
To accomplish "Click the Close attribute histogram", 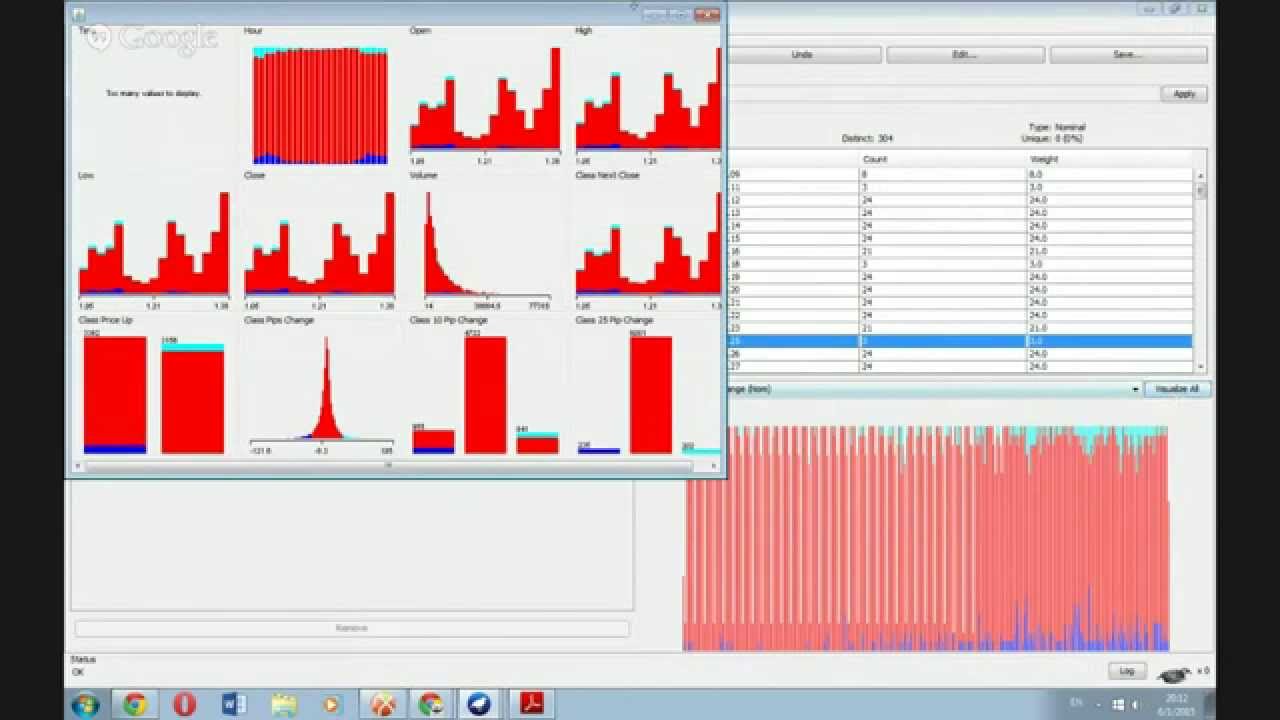I will (x=320, y=243).
